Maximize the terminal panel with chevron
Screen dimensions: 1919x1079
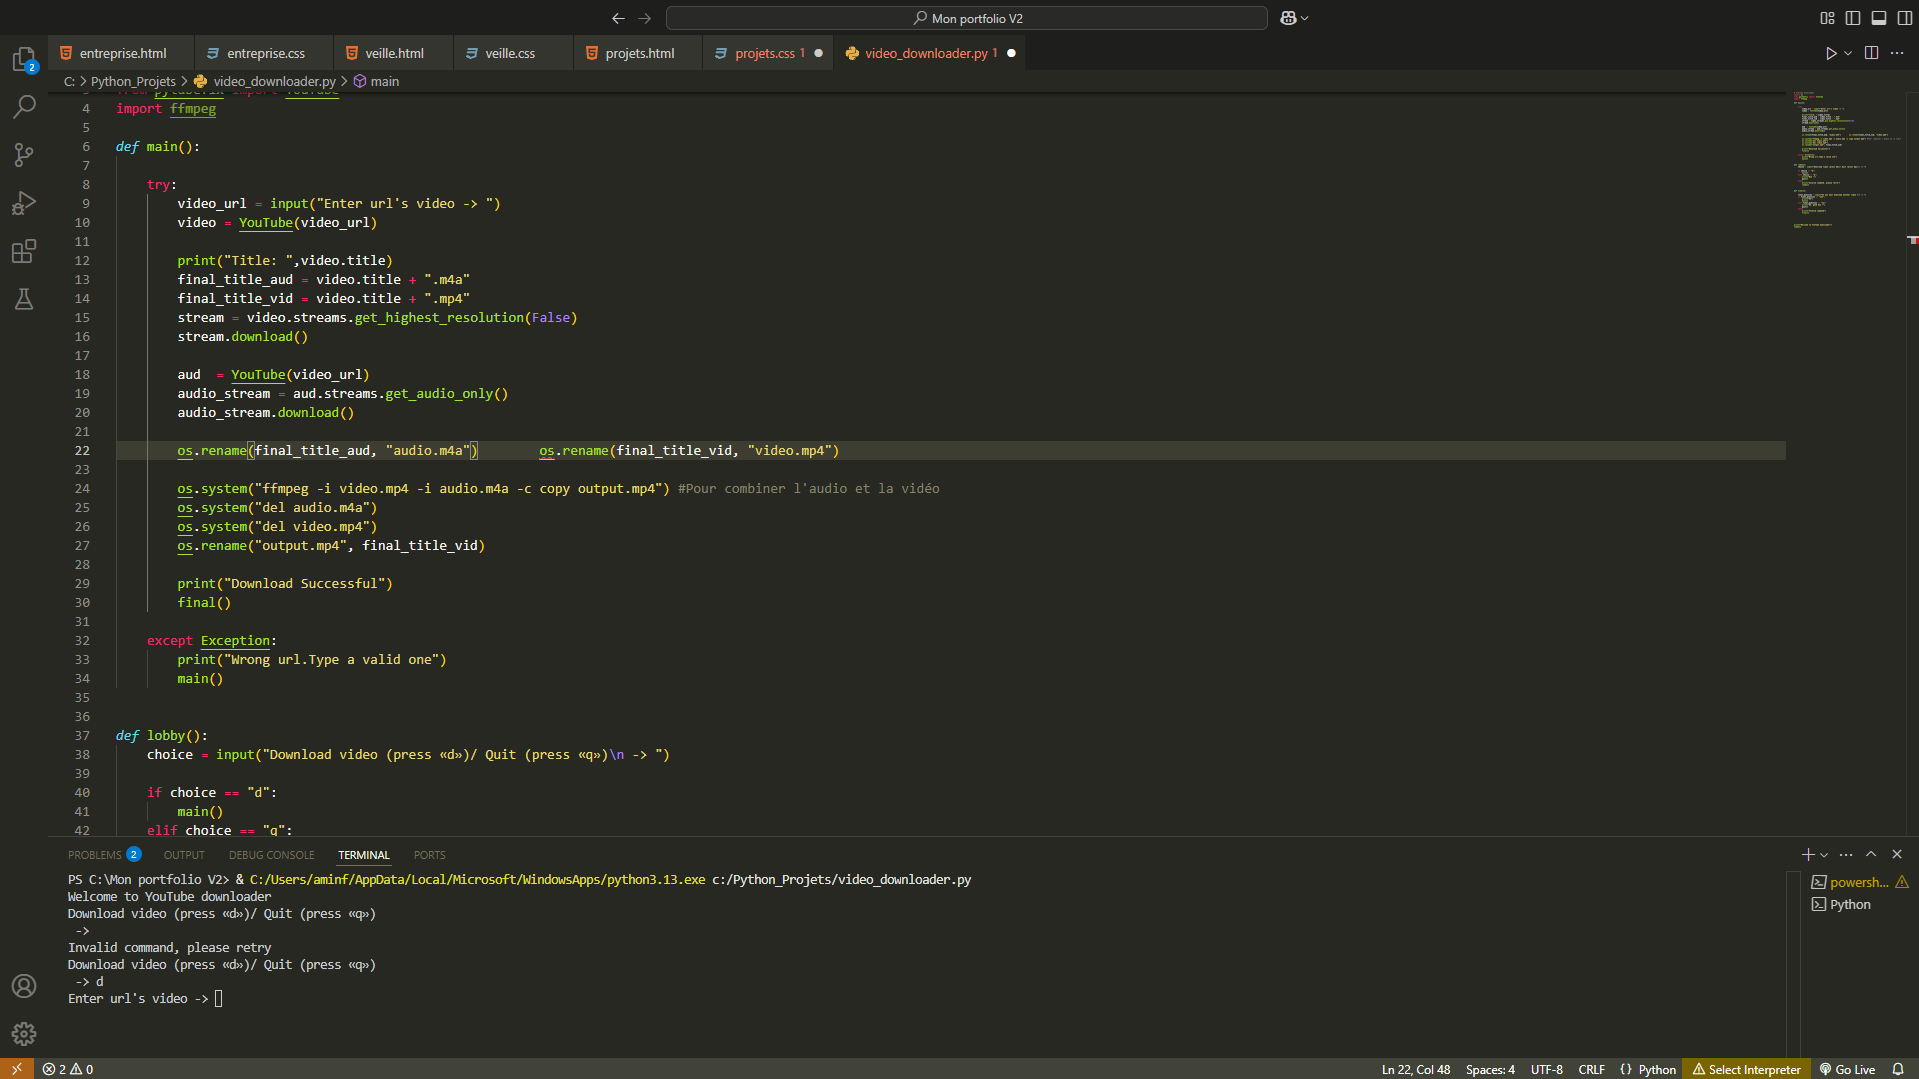[1871, 855]
